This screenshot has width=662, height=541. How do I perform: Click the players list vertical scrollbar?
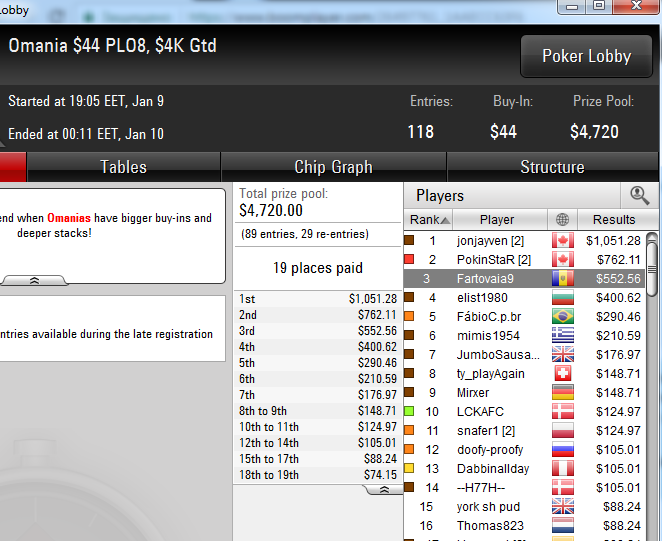(x=652, y=268)
